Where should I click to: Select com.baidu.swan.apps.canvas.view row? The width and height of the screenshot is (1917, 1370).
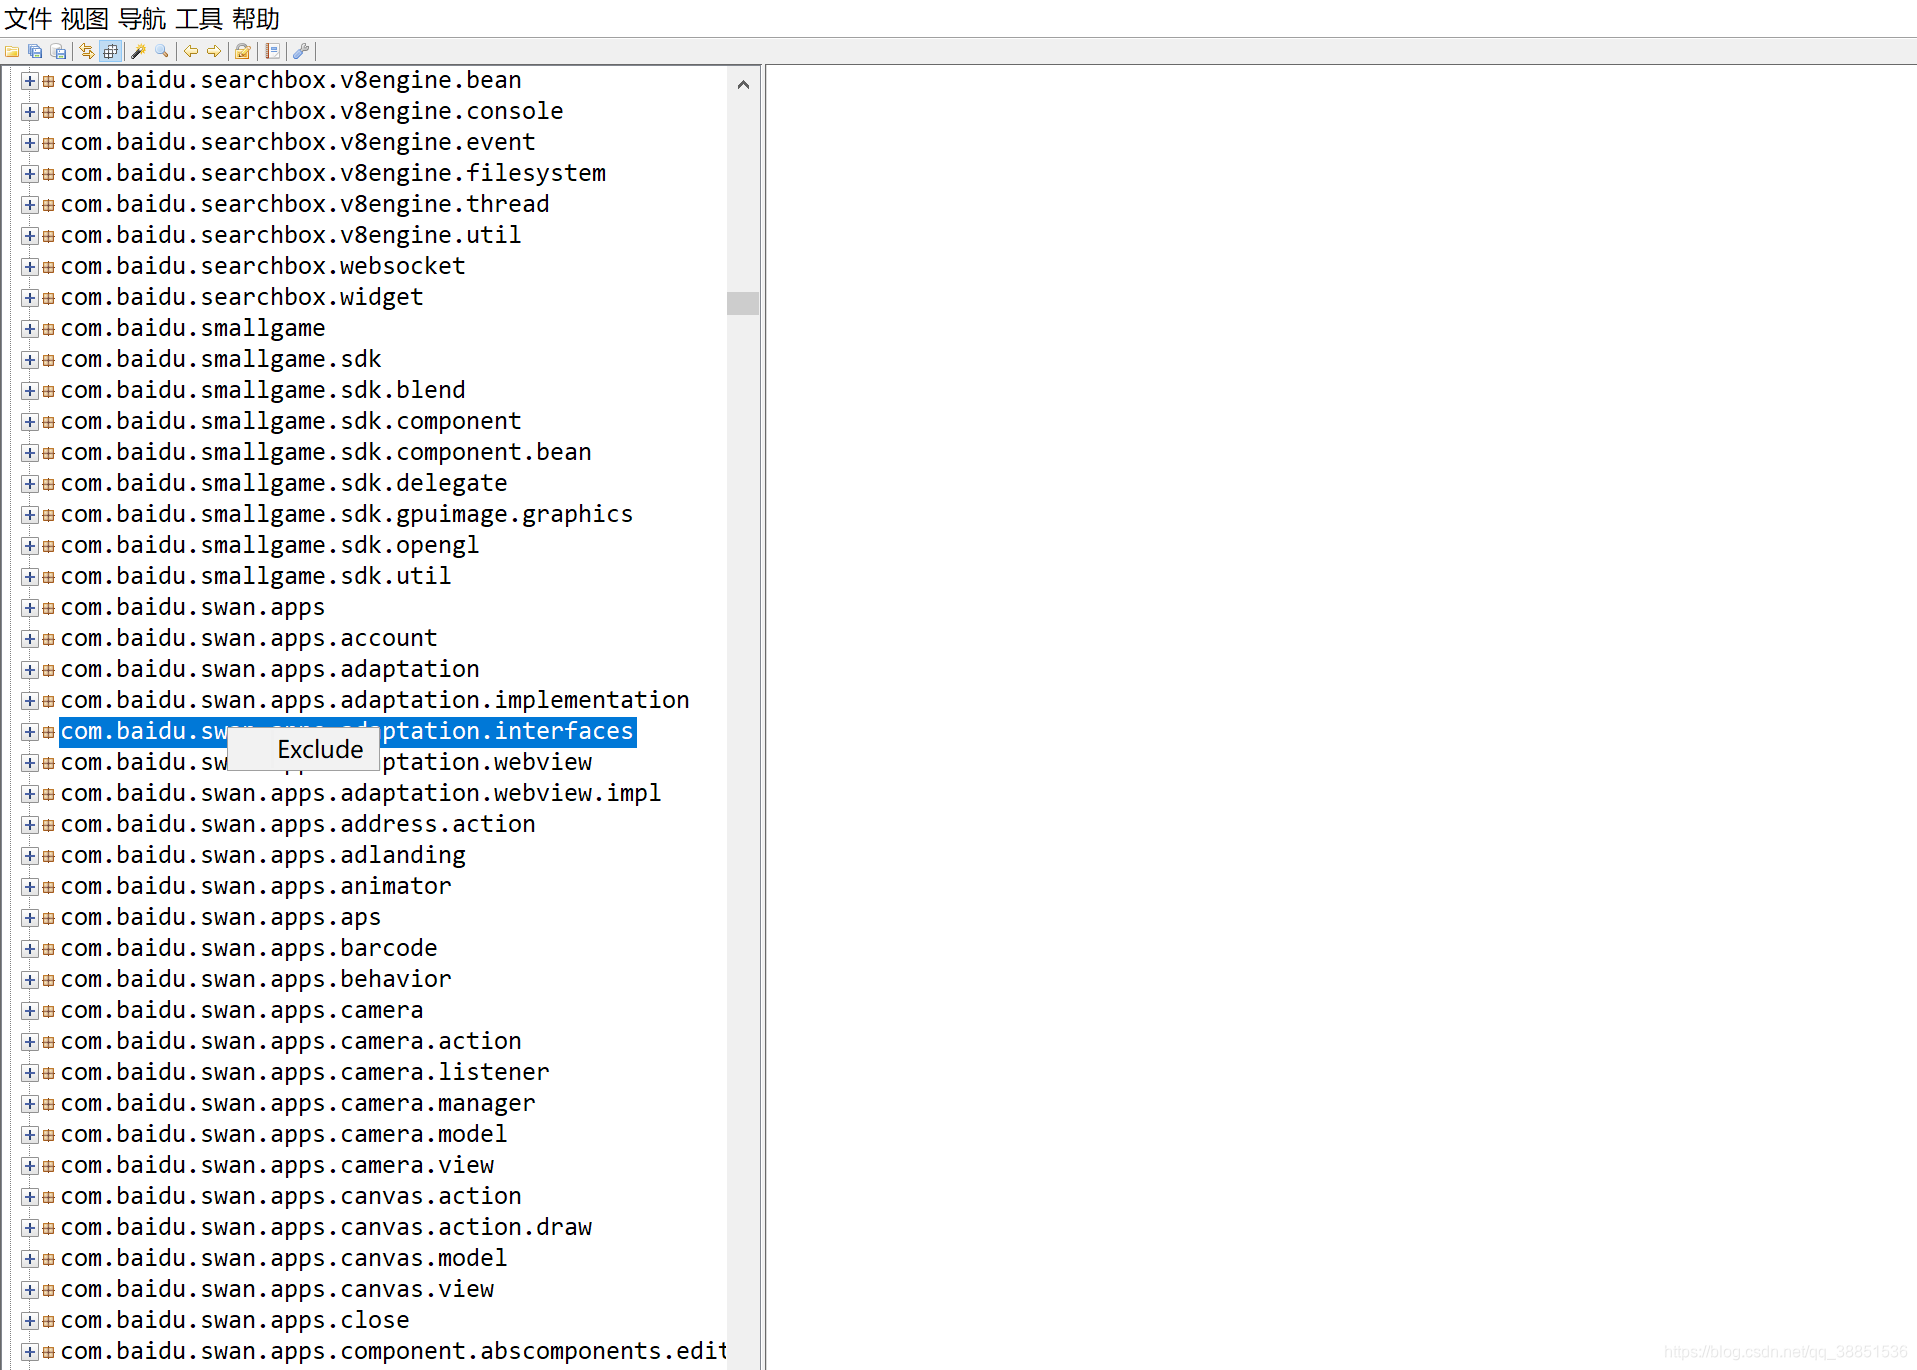click(277, 1290)
